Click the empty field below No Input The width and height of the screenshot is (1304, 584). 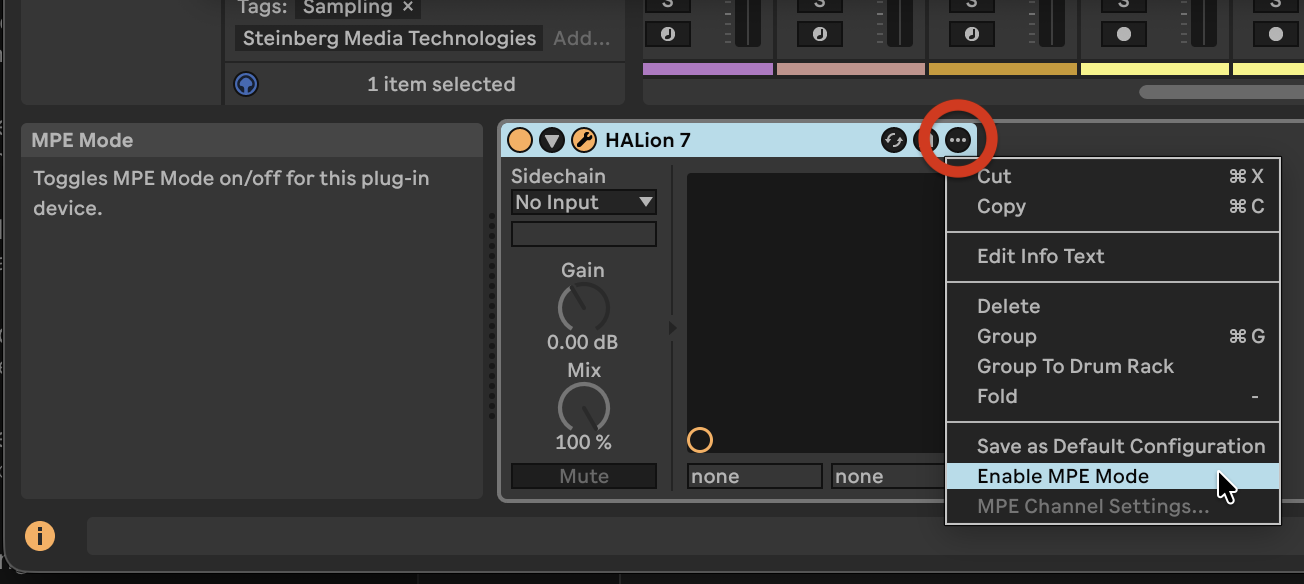coord(584,234)
